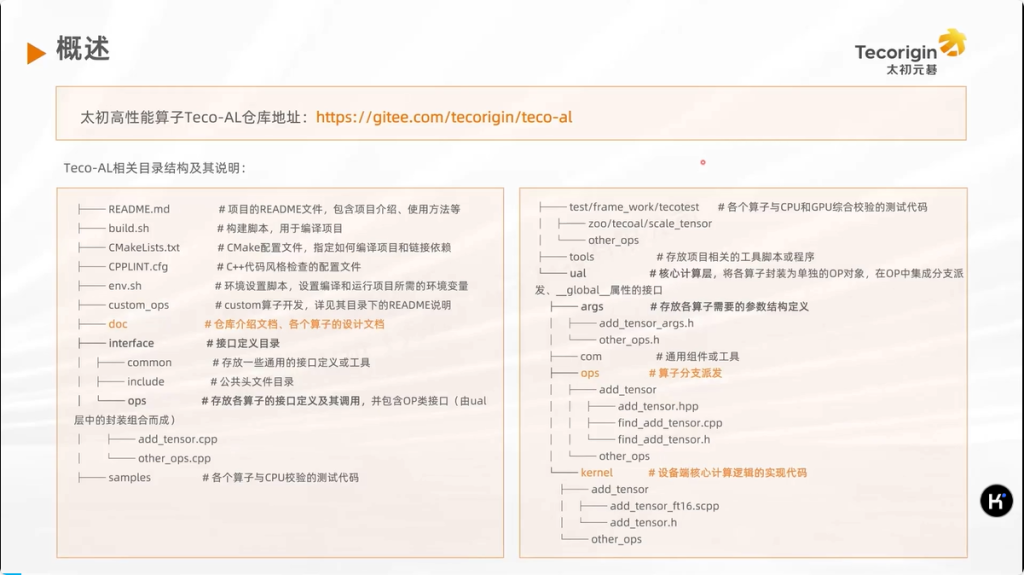Click the Tecorigin star logo icon
This screenshot has height=575, width=1024.
coord(953,43)
